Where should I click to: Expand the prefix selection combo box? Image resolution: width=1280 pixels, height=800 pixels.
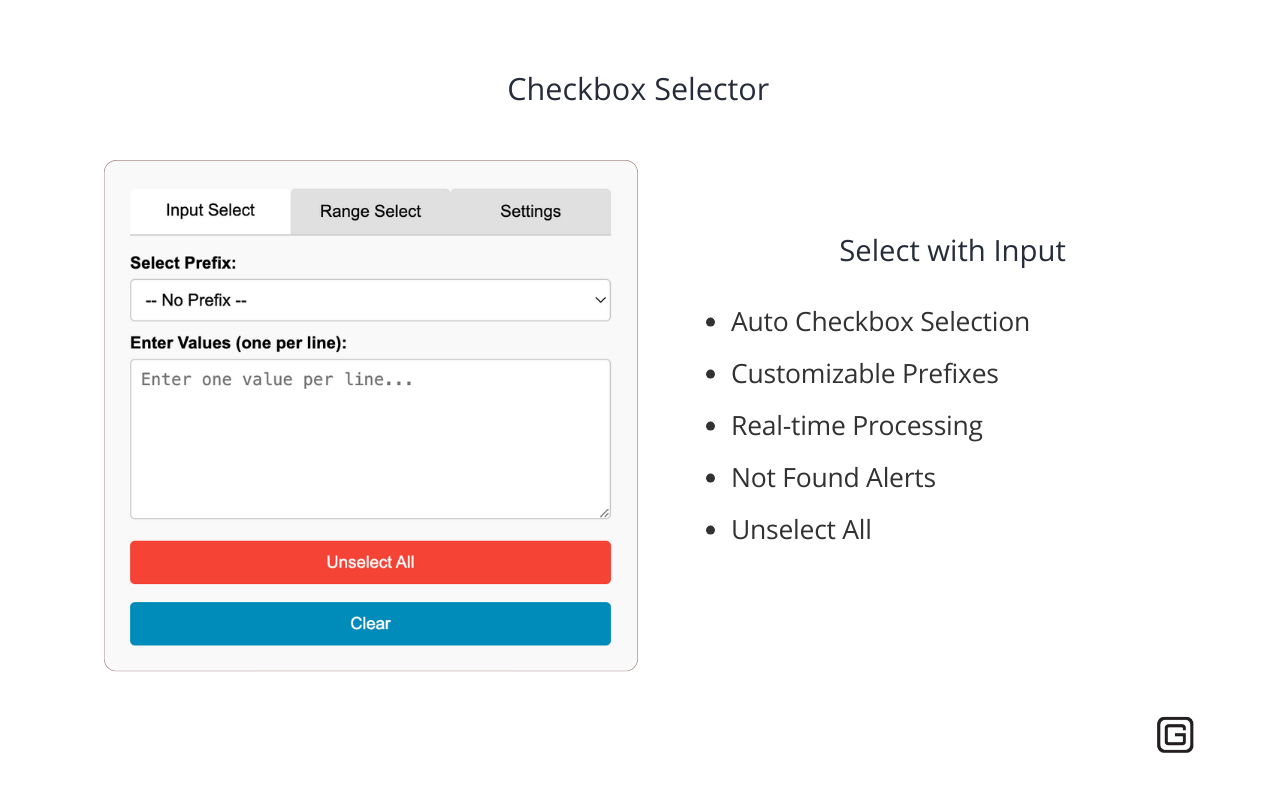pos(370,300)
